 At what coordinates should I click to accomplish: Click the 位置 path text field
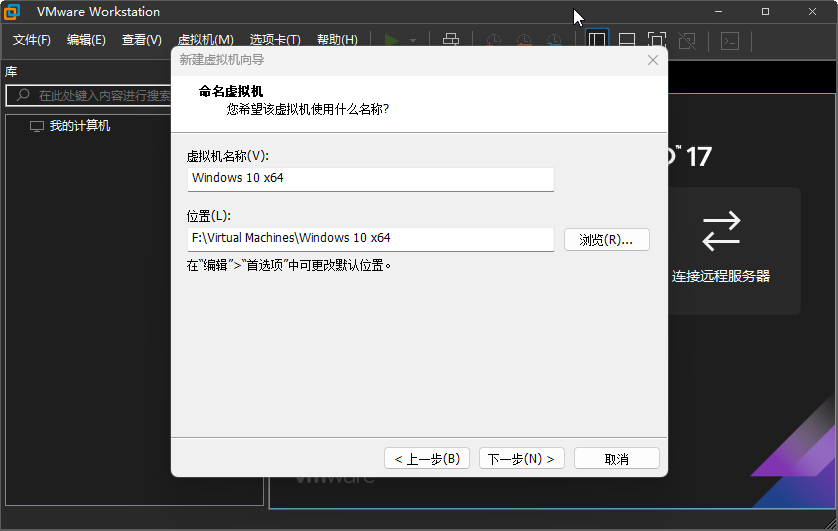click(x=370, y=238)
